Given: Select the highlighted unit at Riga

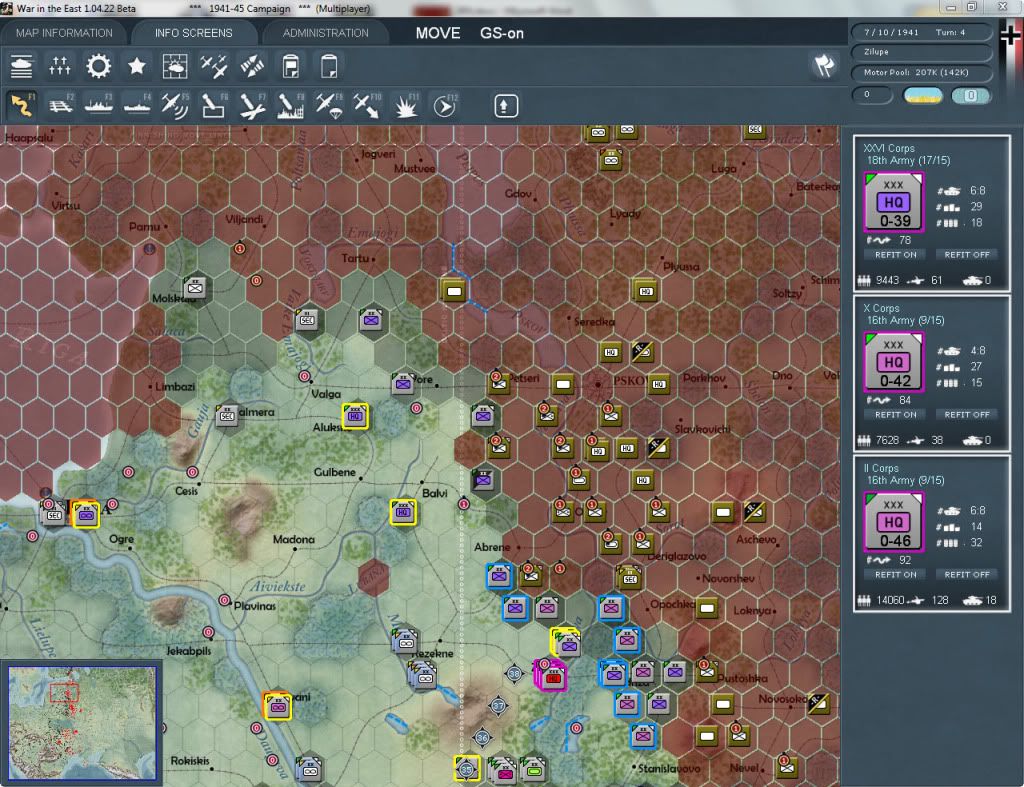Looking at the screenshot, I should pos(86,515).
